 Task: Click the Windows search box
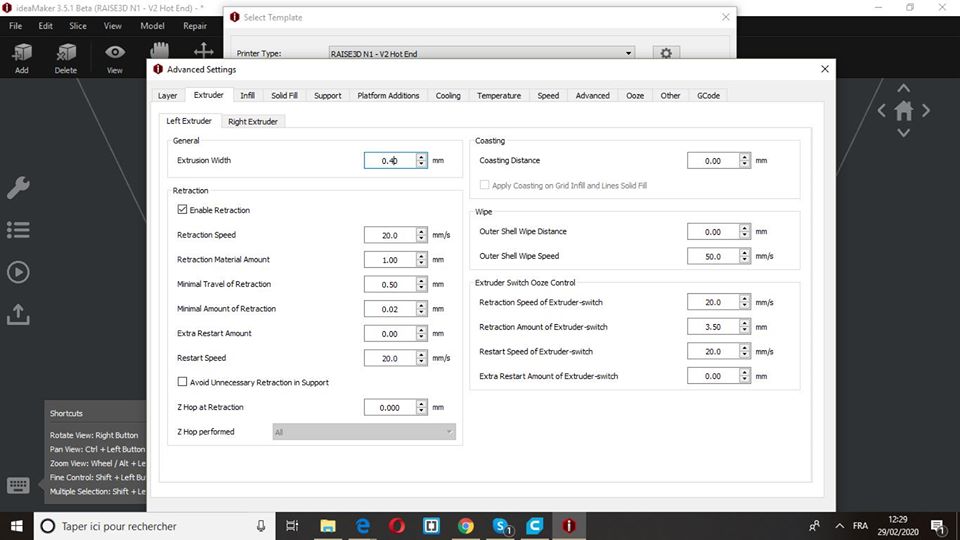[x=154, y=526]
